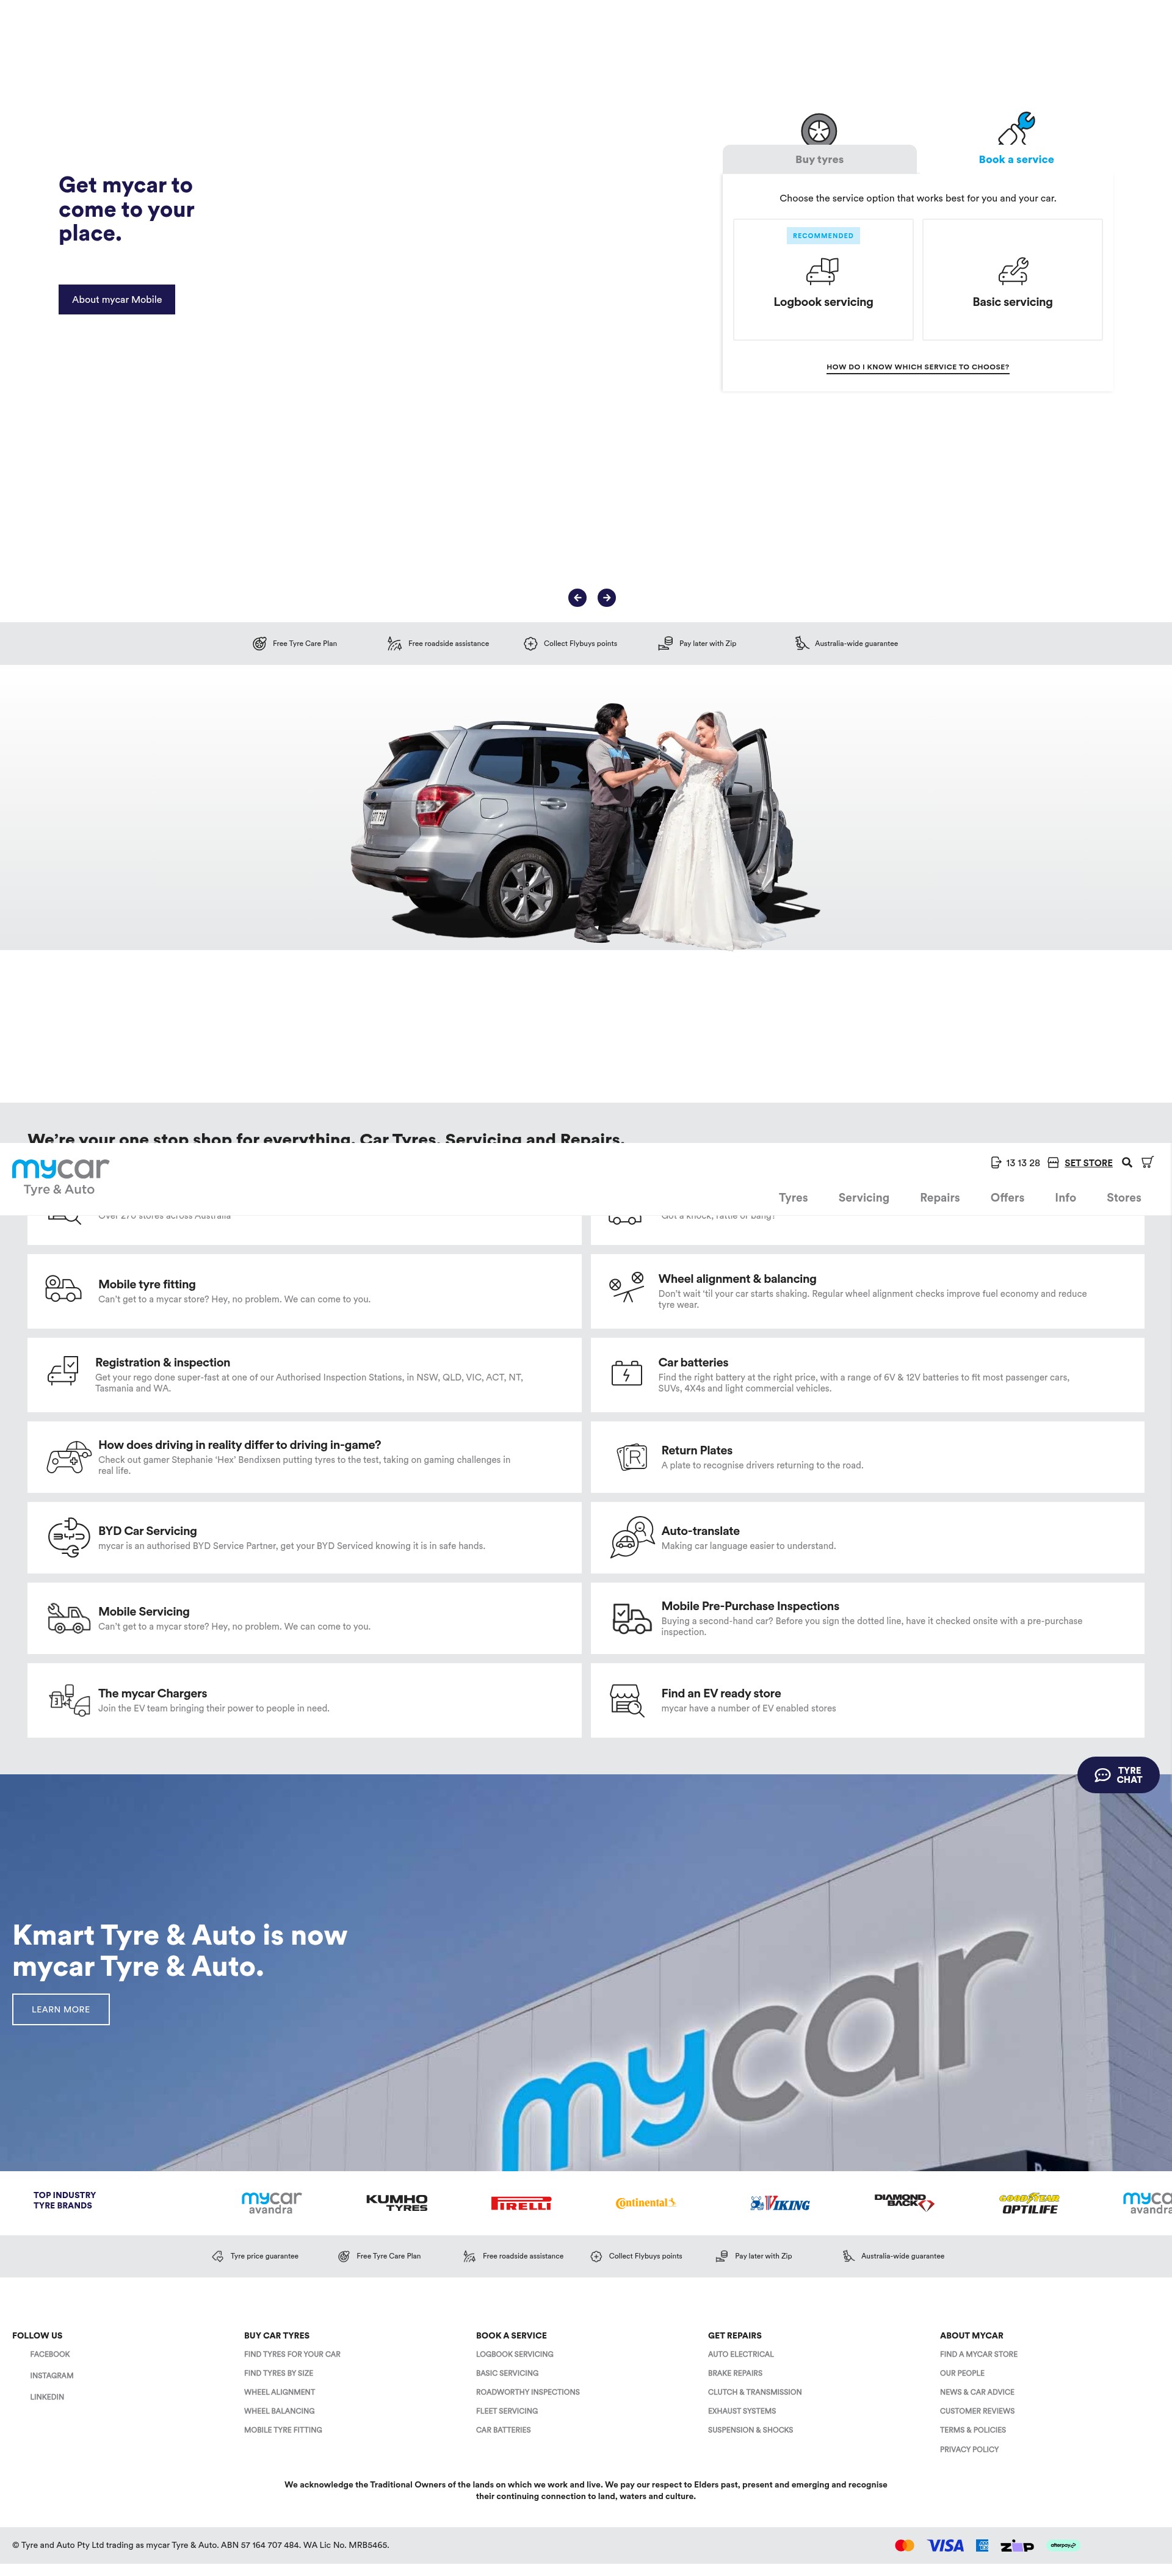Open the search magnifier icon
This screenshot has width=1172, height=2576.
1127,1162
